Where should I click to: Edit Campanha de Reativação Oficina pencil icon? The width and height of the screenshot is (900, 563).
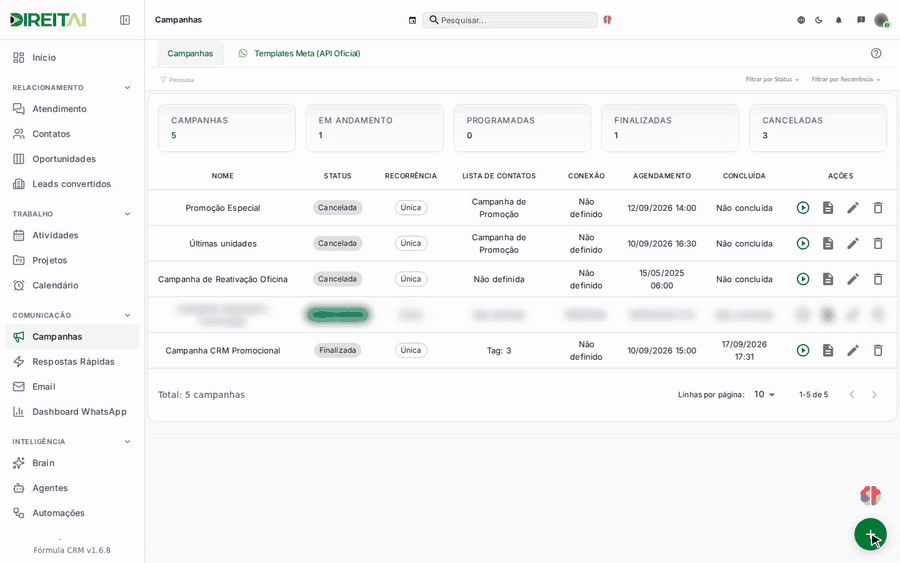point(853,279)
